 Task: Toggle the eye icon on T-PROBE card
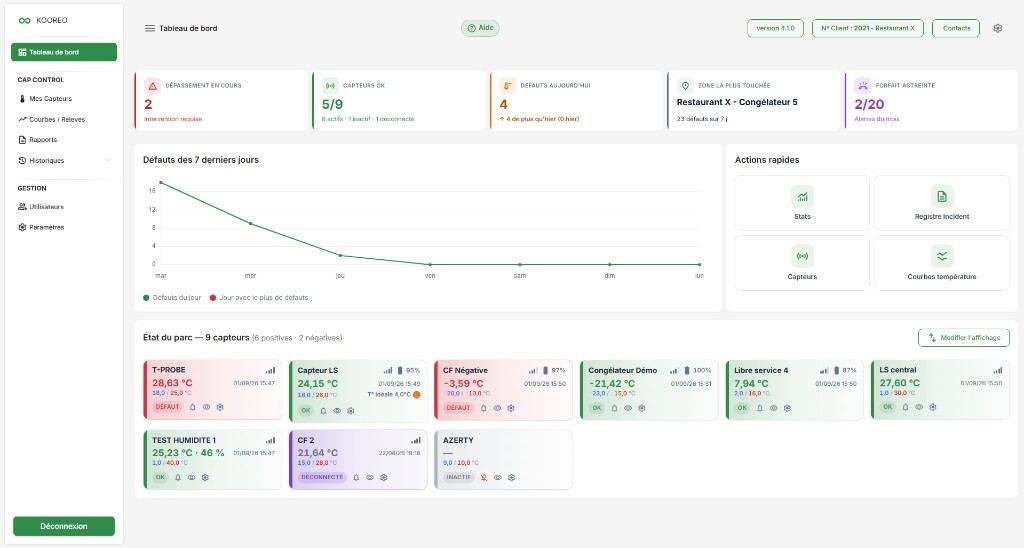pos(206,407)
